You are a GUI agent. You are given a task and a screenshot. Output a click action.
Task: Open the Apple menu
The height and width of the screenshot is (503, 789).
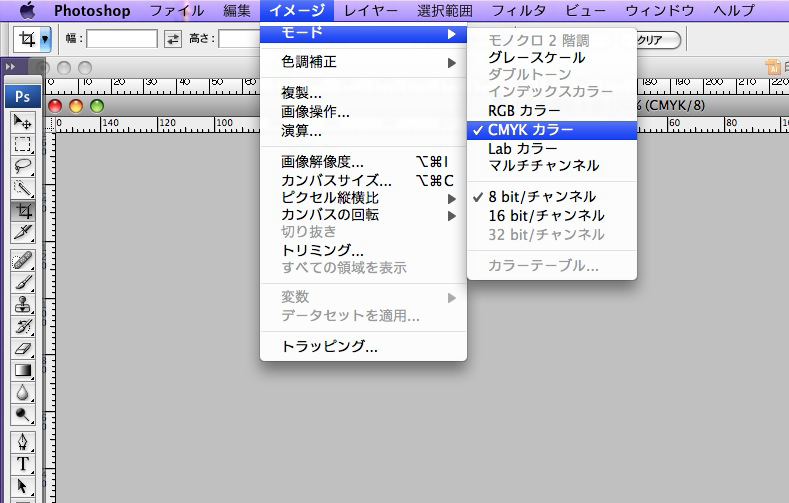coord(28,10)
